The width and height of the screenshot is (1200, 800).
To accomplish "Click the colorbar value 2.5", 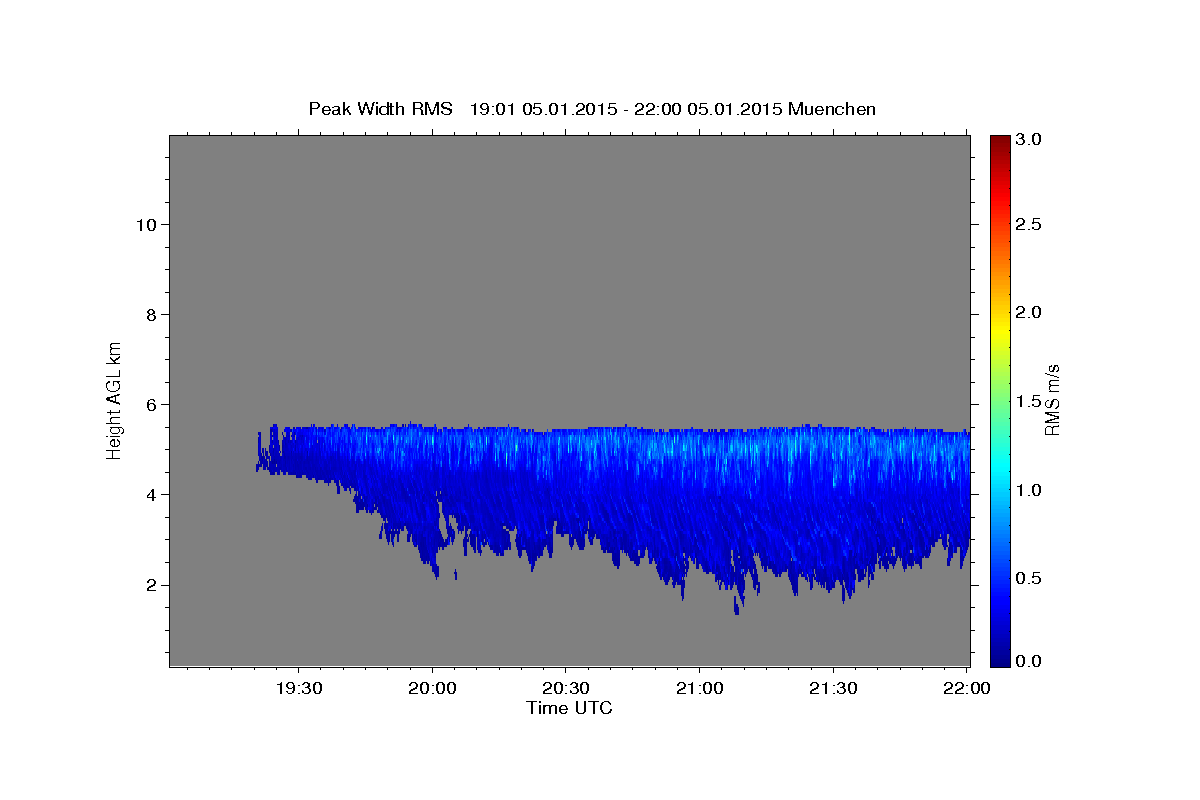I will coord(1029,224).
